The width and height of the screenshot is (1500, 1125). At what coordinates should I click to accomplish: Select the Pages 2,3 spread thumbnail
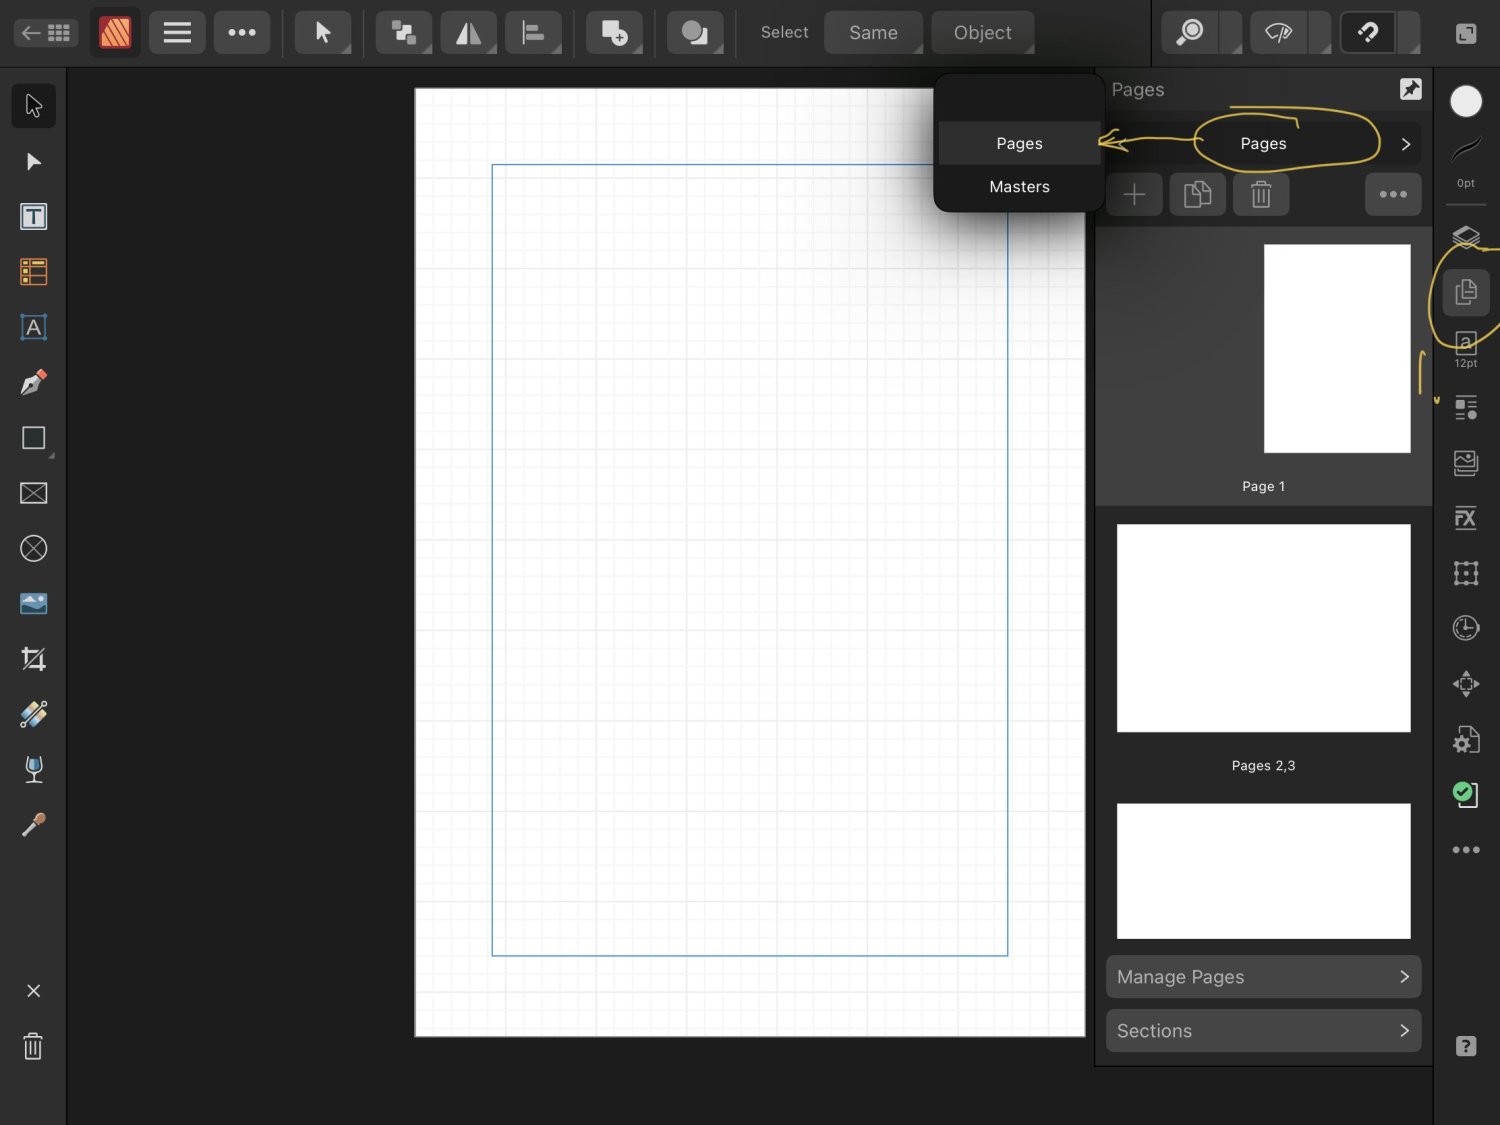[x=1263, y=628]
